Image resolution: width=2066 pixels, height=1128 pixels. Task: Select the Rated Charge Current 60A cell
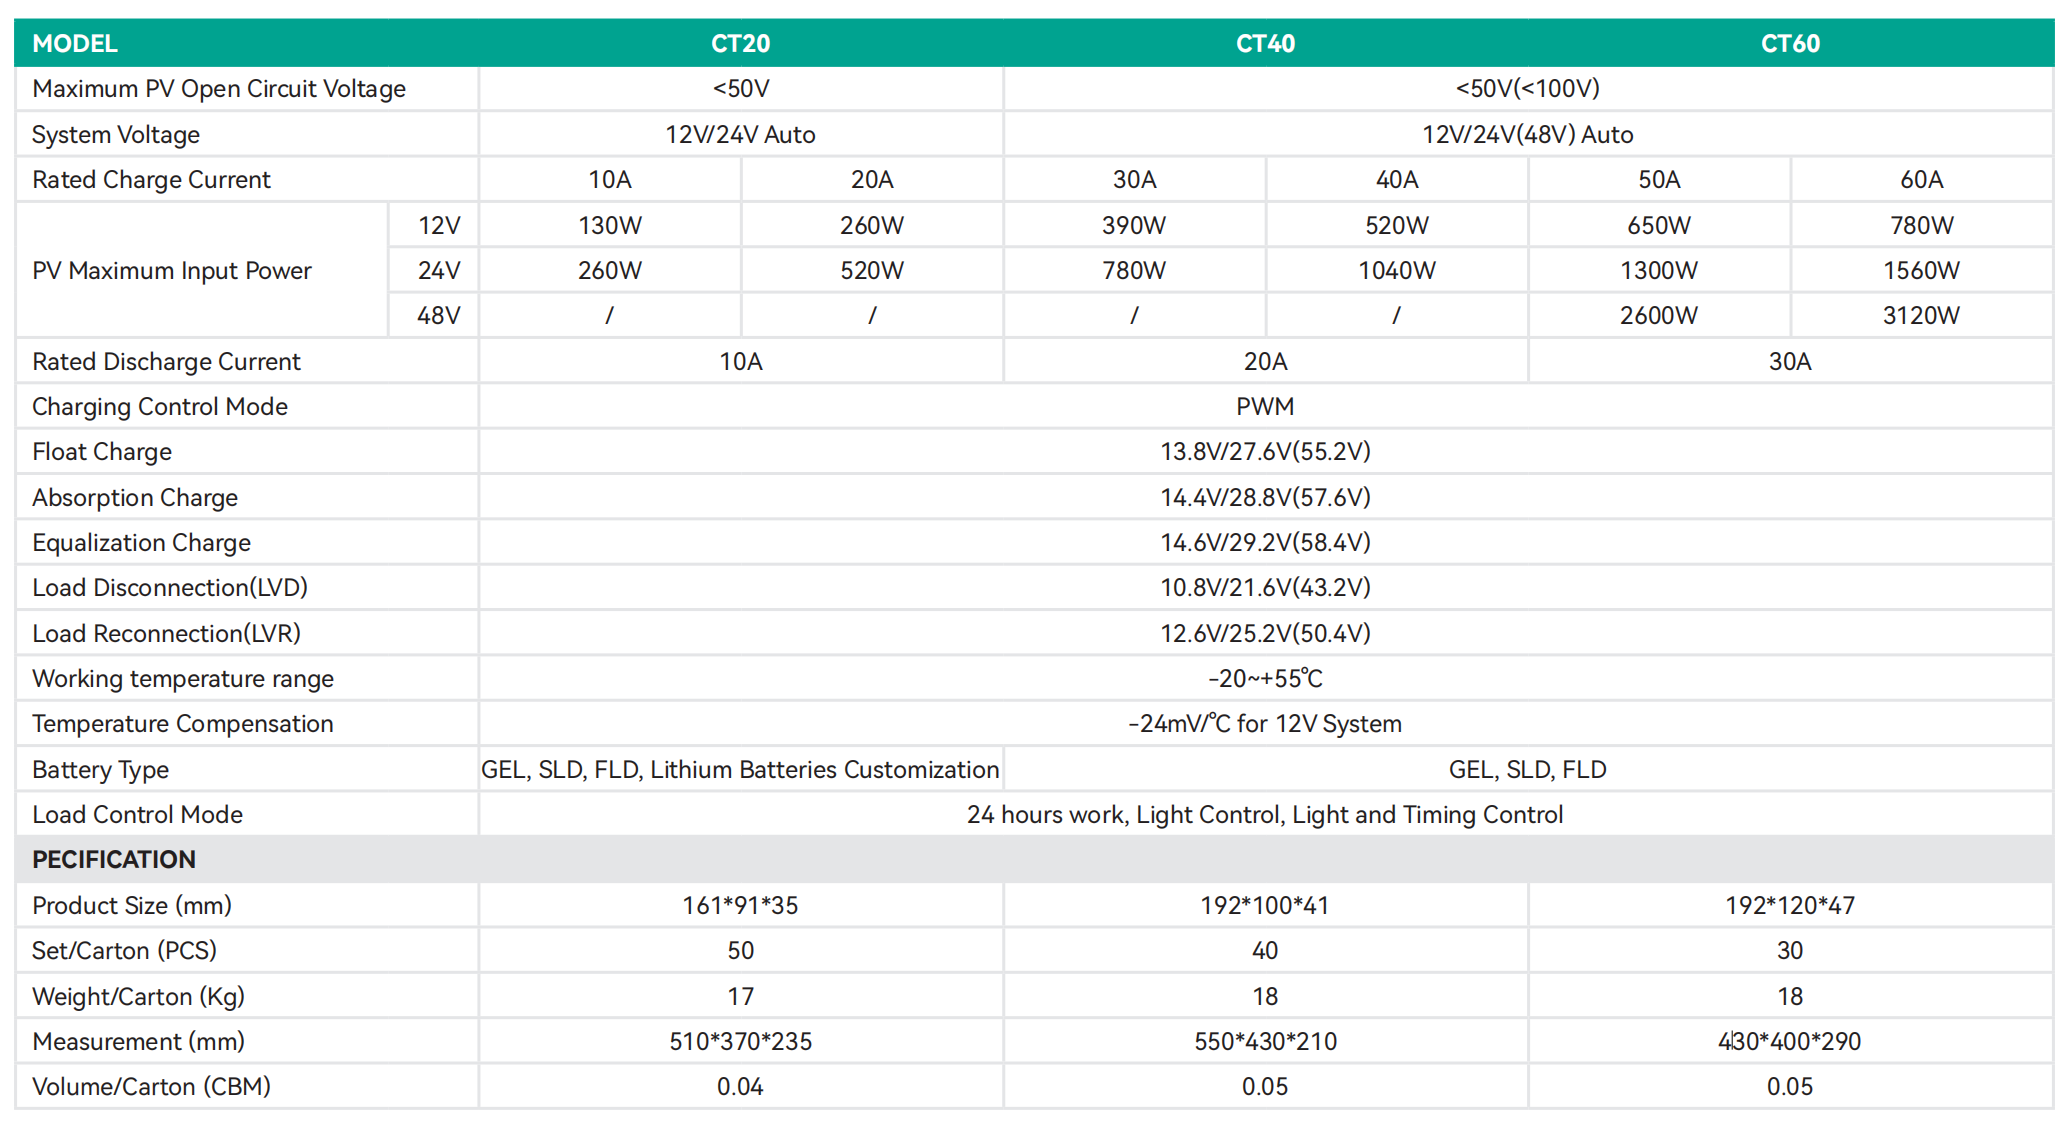coord(1921,180)
